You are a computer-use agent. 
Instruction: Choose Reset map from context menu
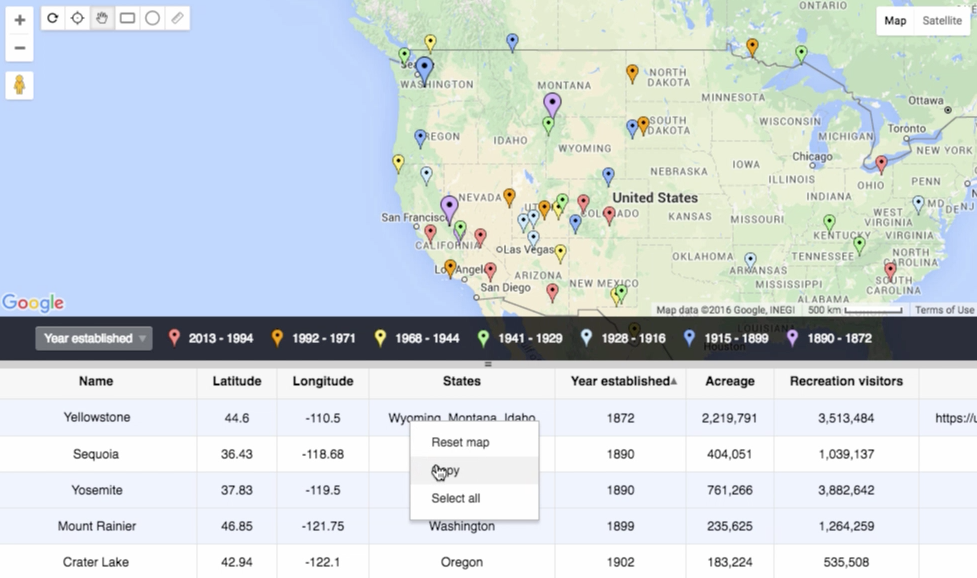coord(474,442)
